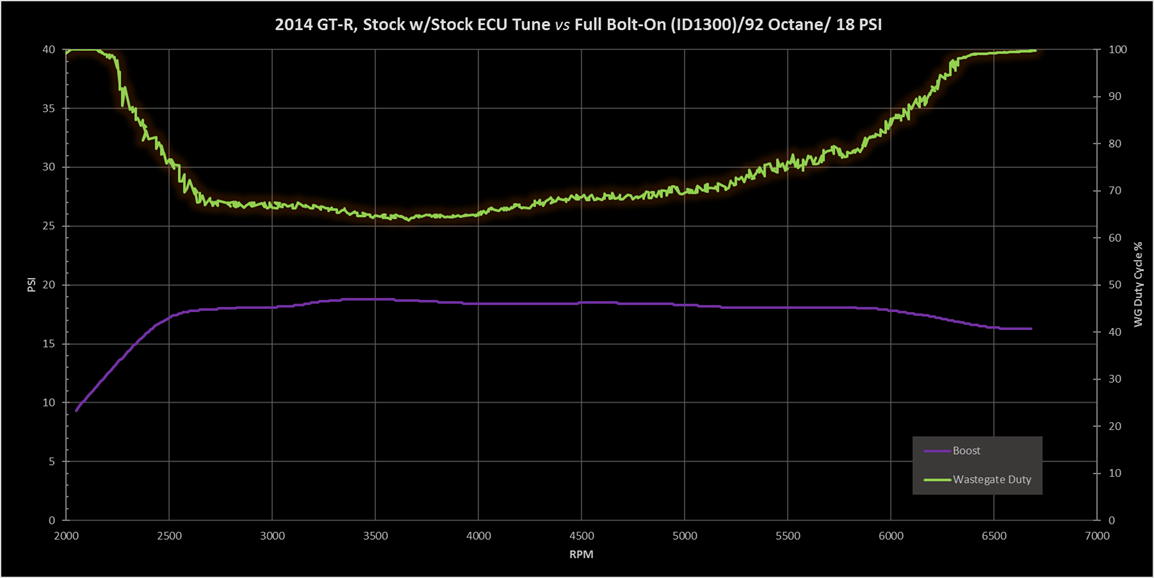This screenshot has height=578, width=1154.
Task: Click the purple Boost curve near 4500 RPM
Action: tap(581, 302)
